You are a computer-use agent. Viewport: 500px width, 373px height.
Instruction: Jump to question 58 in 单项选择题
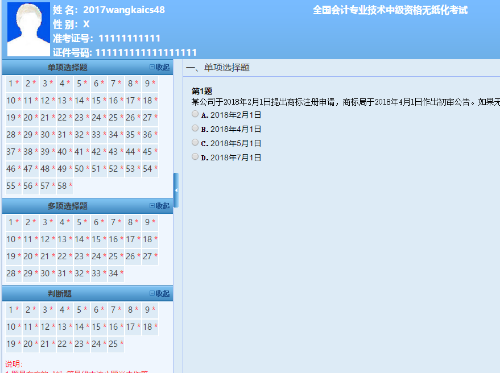tap(65, 186)
